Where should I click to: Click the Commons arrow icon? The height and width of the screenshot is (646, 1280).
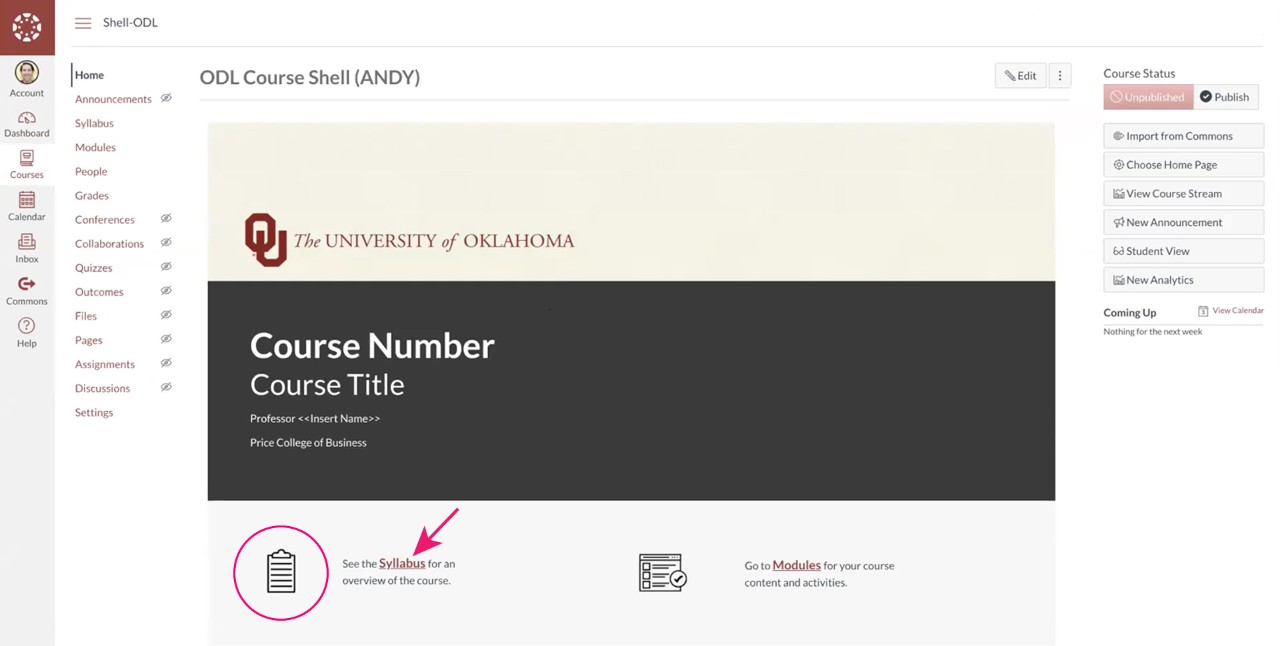coord(27,285)
